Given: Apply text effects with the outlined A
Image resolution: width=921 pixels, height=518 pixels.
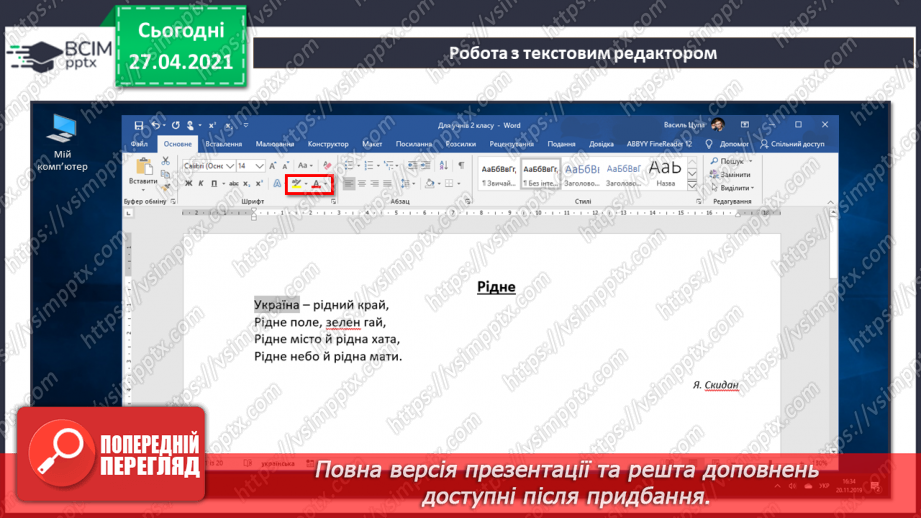Looking at the screenshot, I should pyautogui.click(x=277, y=184).
